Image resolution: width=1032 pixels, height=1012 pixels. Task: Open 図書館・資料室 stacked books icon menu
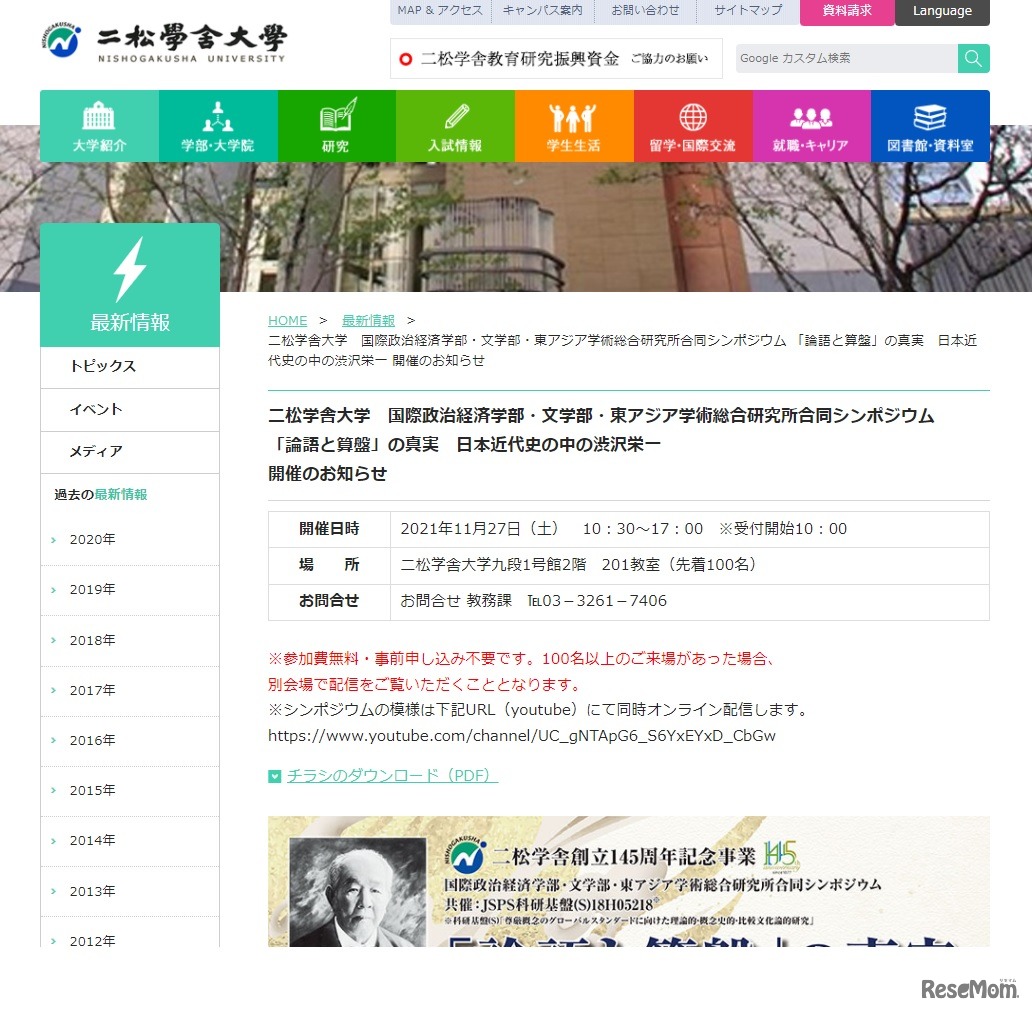coord(930,126)
